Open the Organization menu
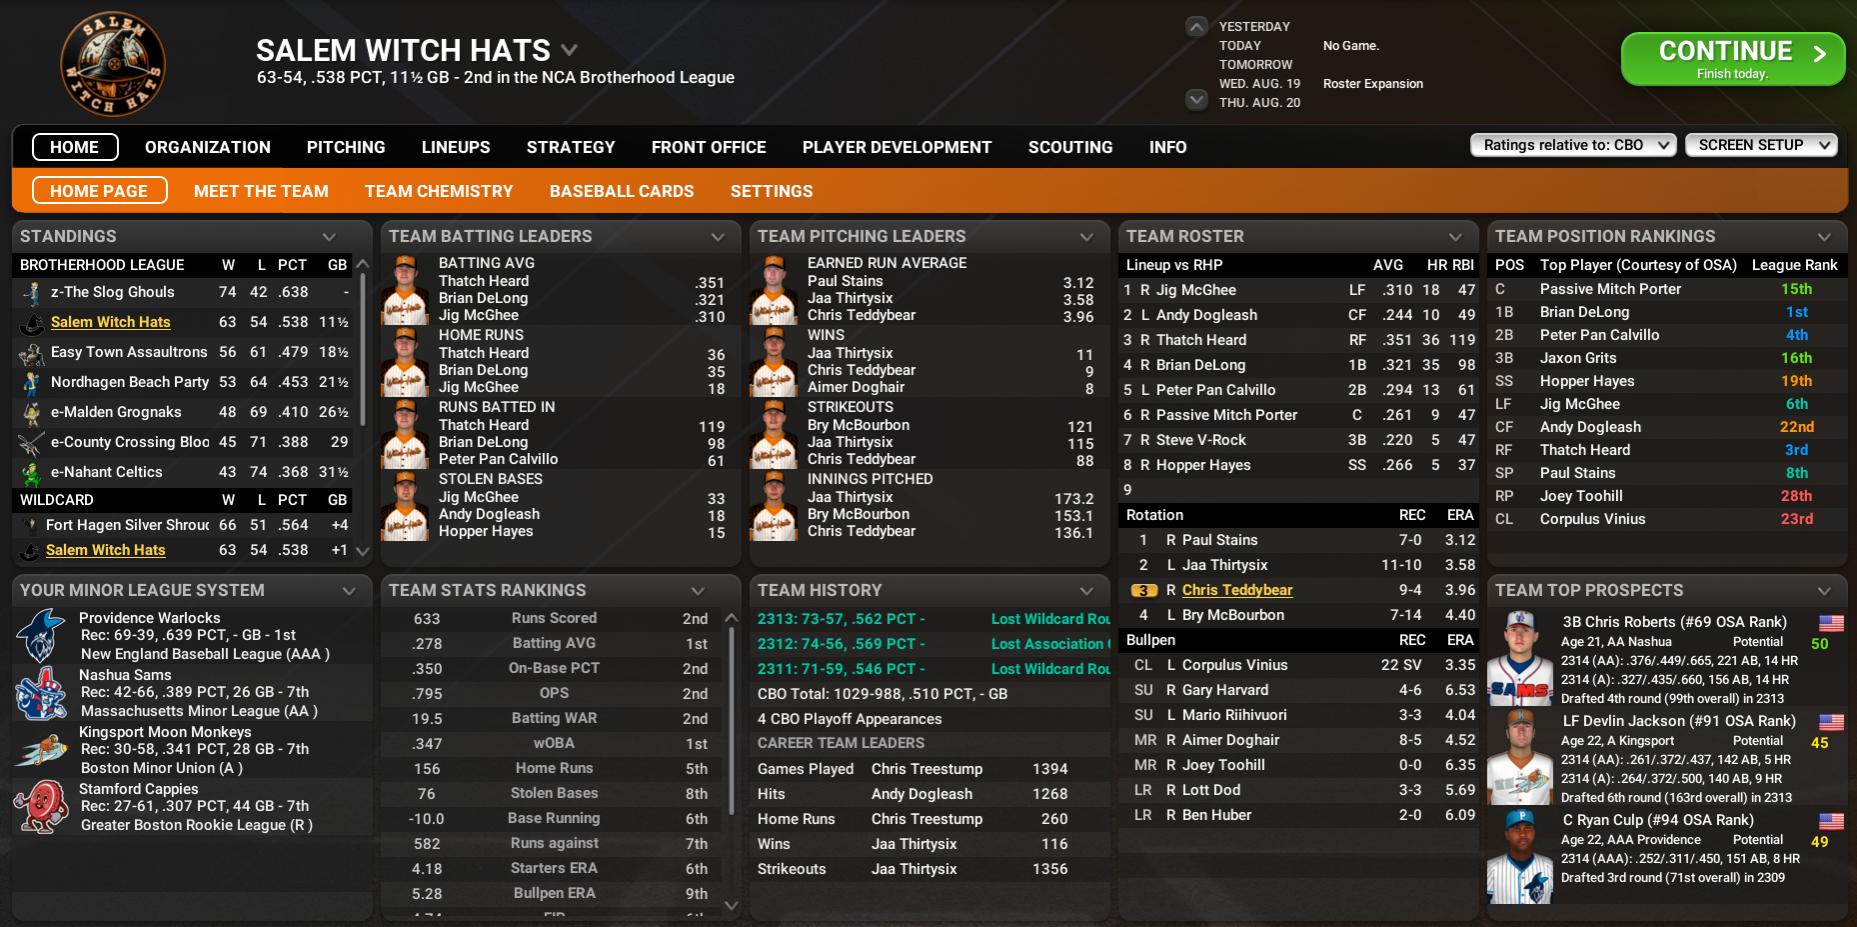The height and width of the screenshot is (927, 1857). 208,147
